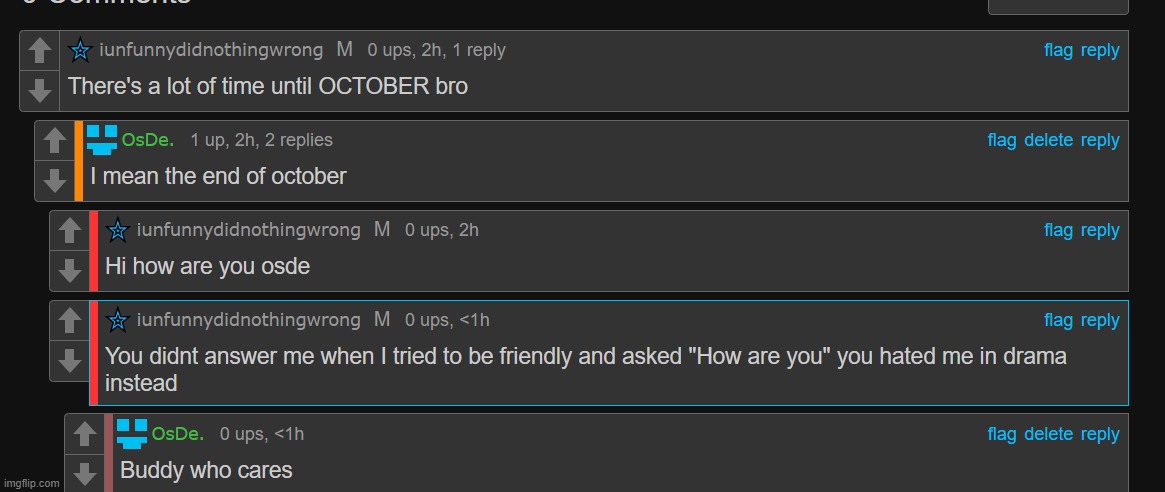The width and height of the screenshot is (1165, 492).
Task: Upvote the "There's a lot of time until OCTOBER" comment
Action: click(x=39, y=51)
